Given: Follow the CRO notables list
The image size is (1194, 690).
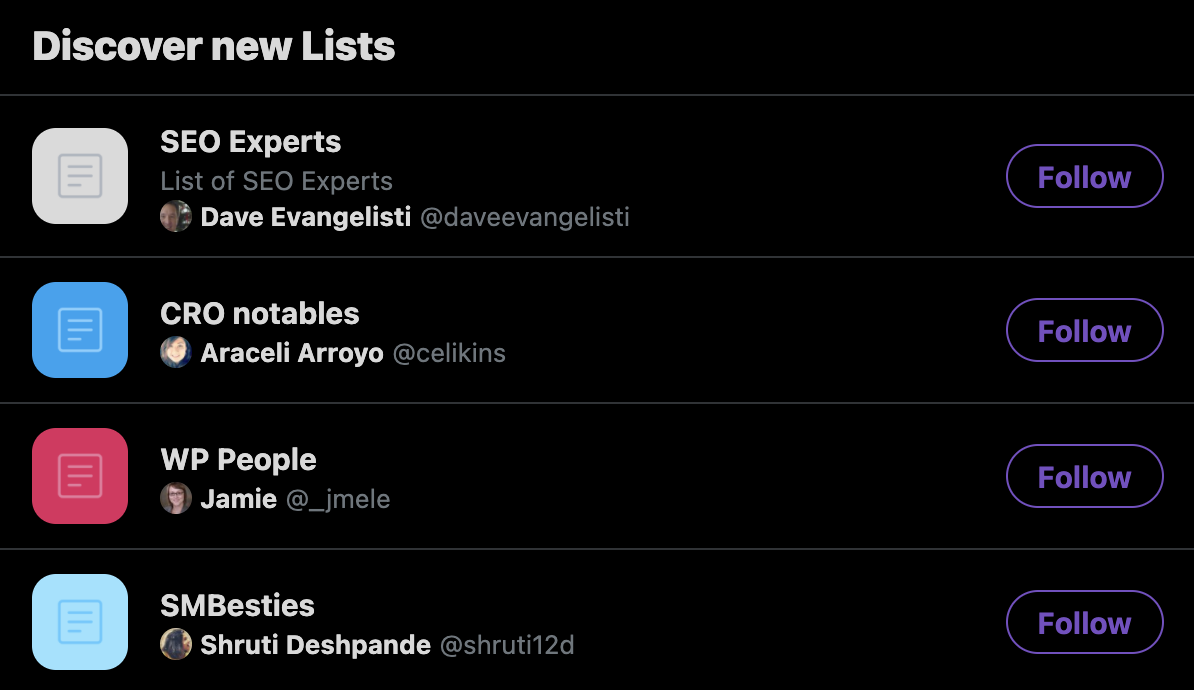Looking at the screenshot, I should pos(1084,330).
